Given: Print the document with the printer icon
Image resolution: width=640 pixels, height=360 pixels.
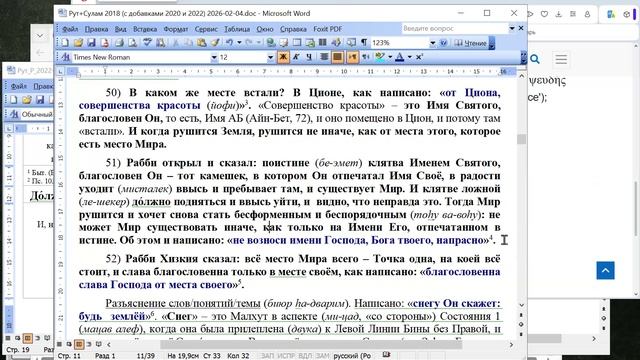Looking at the screenshot, I should pyautogui.click(x=119, y=42).
